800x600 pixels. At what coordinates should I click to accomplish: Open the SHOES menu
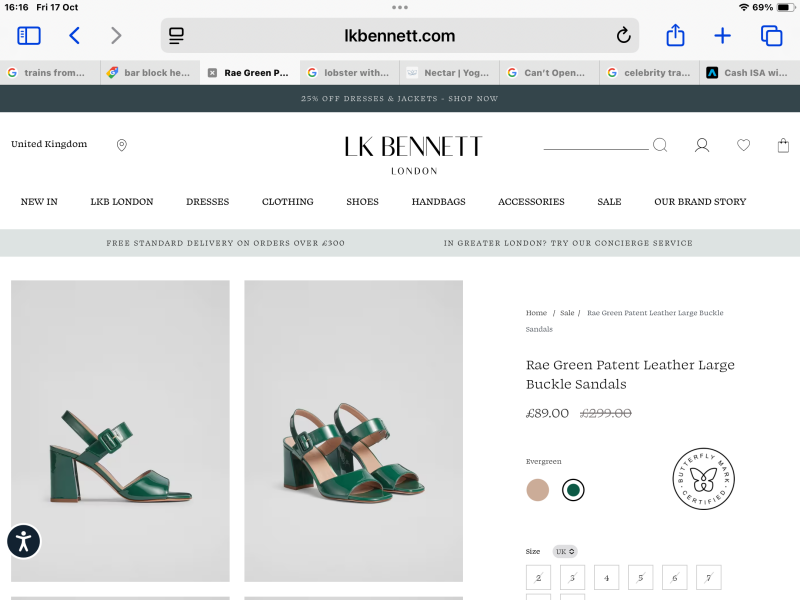point(362,202)
